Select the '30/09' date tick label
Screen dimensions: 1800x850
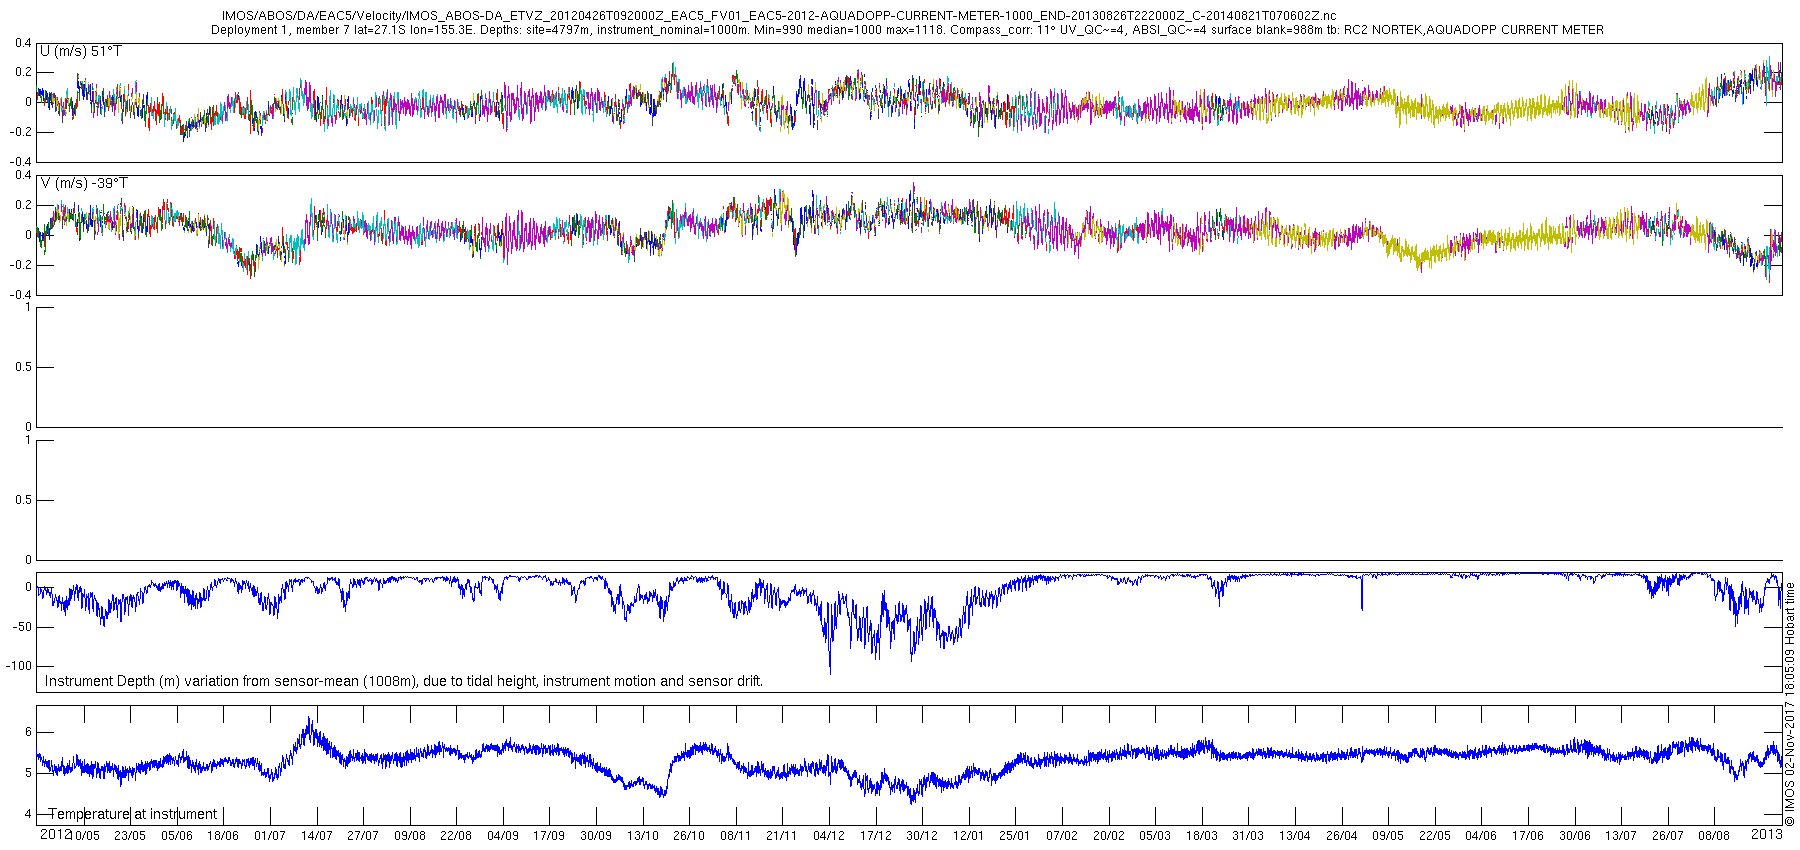[596, 836]
